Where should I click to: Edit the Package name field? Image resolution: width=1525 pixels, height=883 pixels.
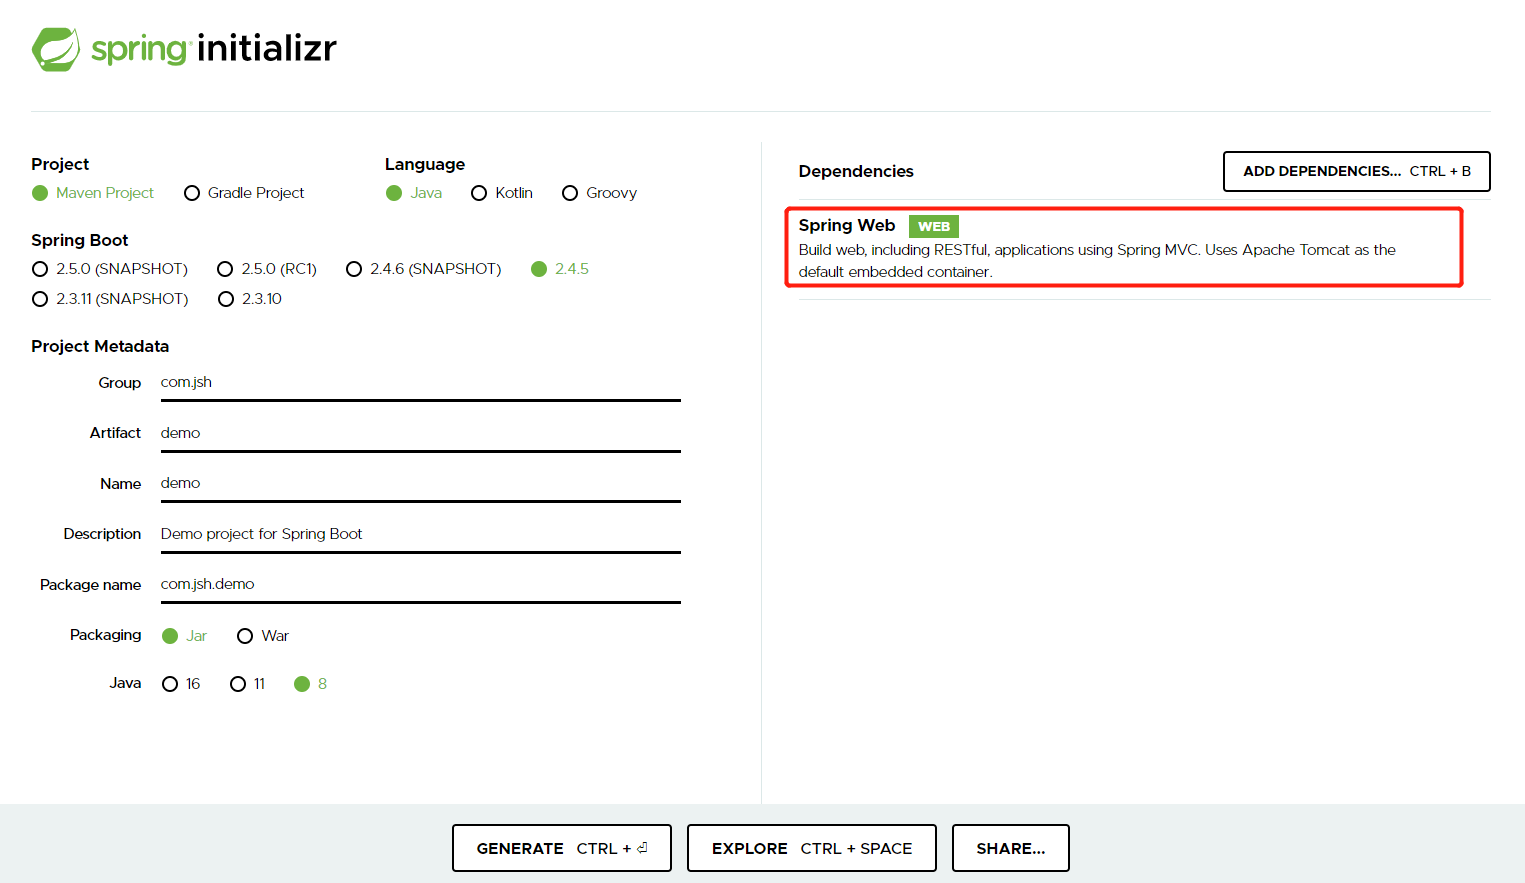[421, 585]
